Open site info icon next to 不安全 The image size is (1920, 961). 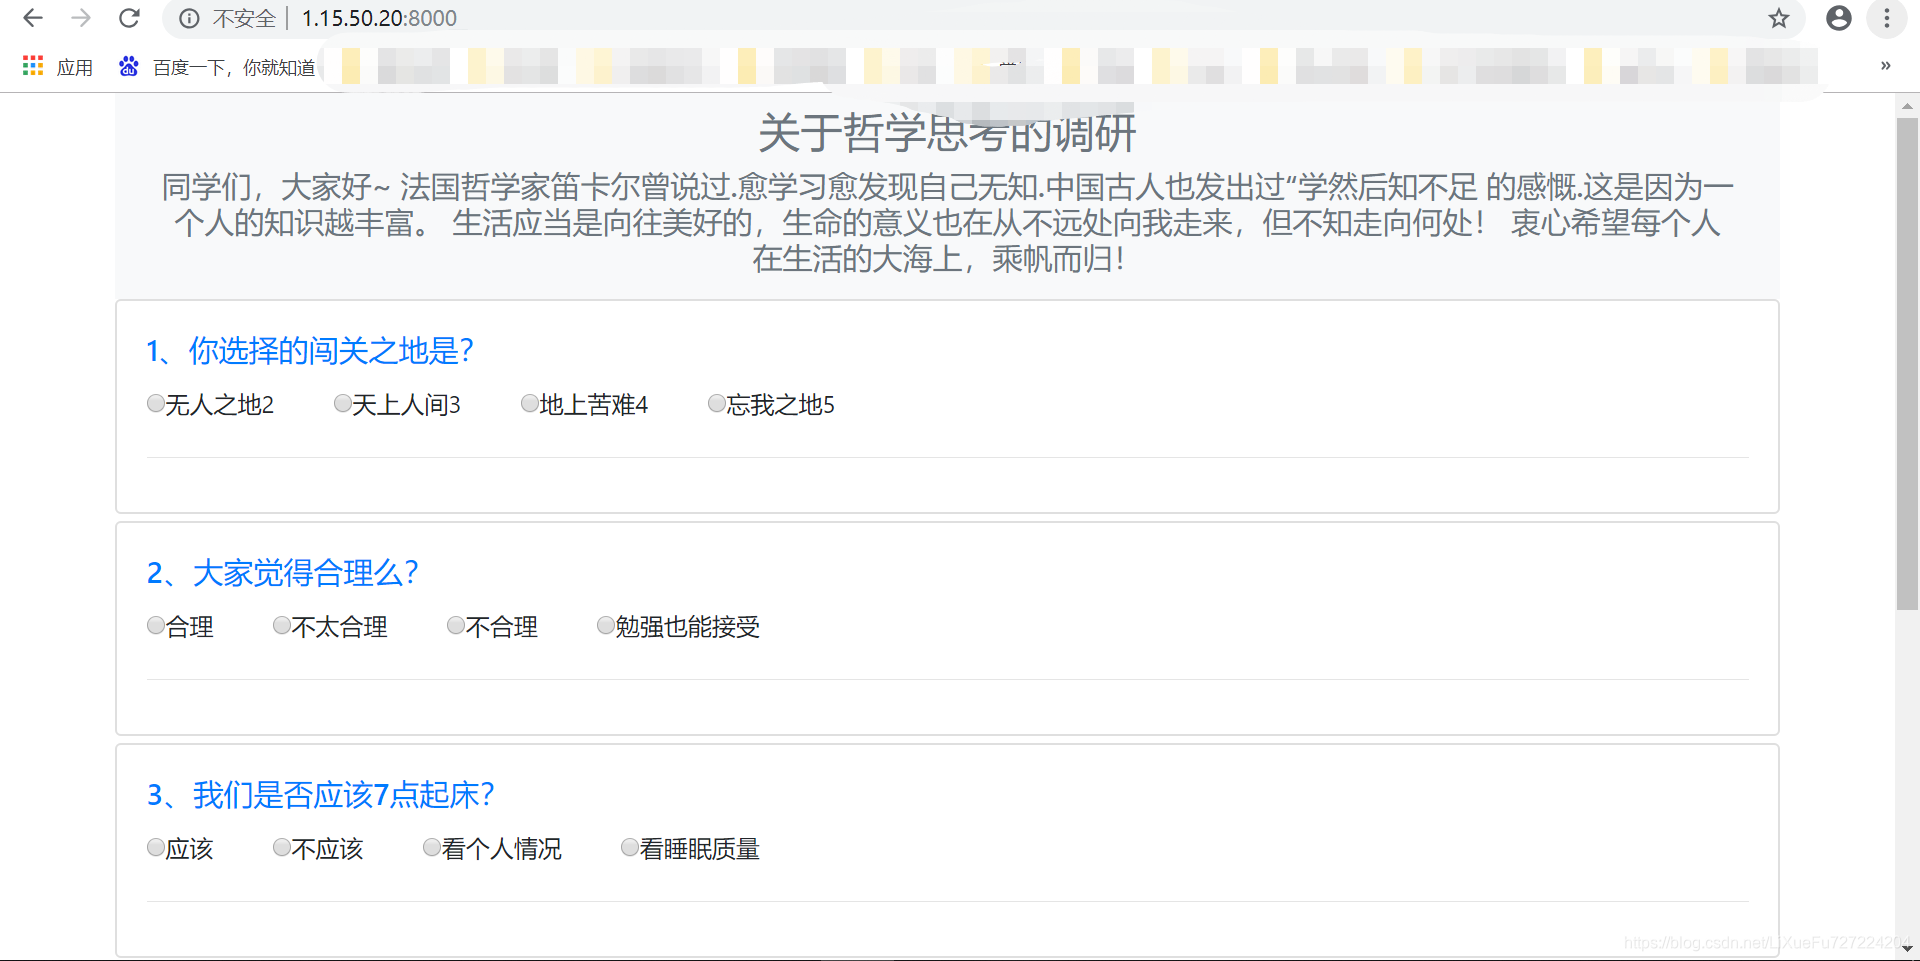coord(189,18)
